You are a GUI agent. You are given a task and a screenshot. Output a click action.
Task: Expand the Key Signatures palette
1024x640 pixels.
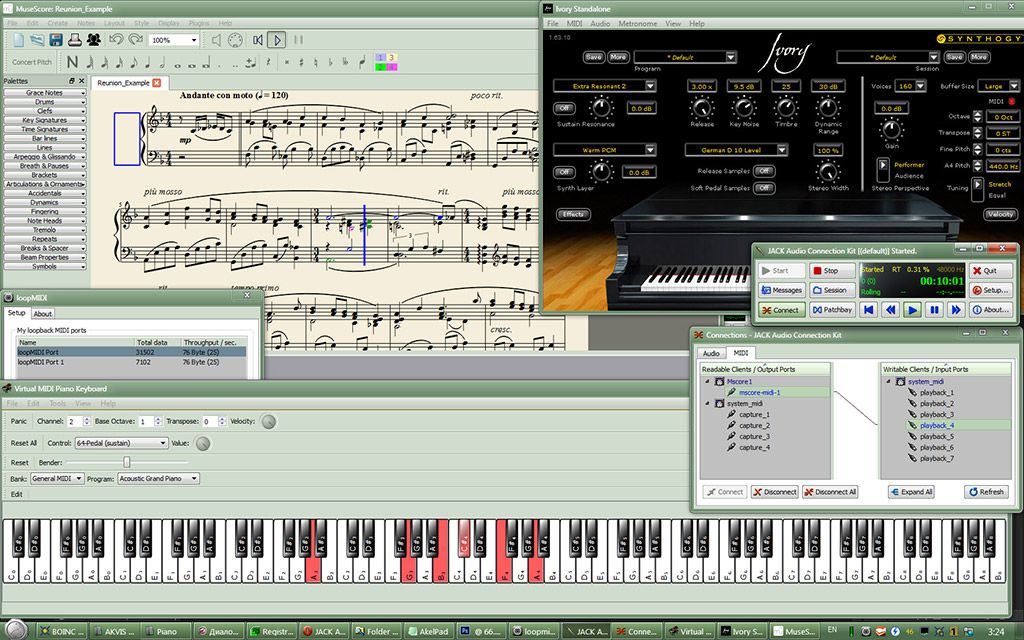pos(44,120)
